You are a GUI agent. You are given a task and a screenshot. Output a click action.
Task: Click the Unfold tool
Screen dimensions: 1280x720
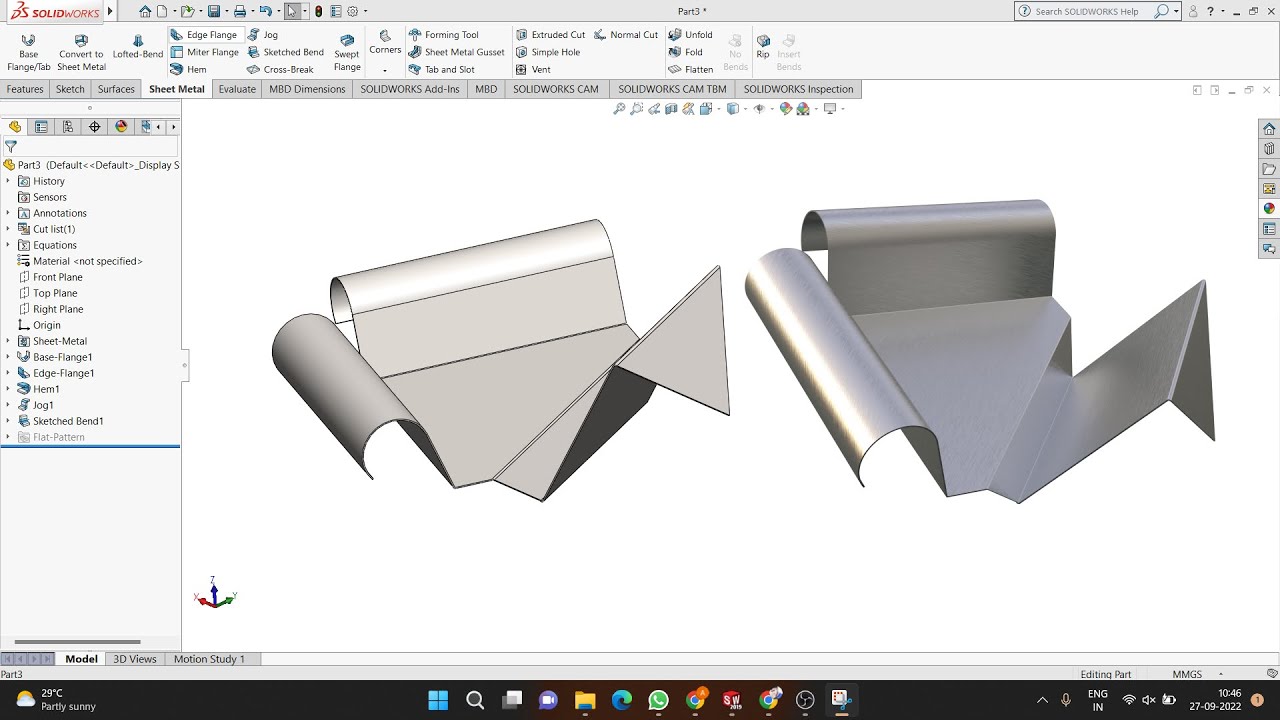[x=691, y=35]
